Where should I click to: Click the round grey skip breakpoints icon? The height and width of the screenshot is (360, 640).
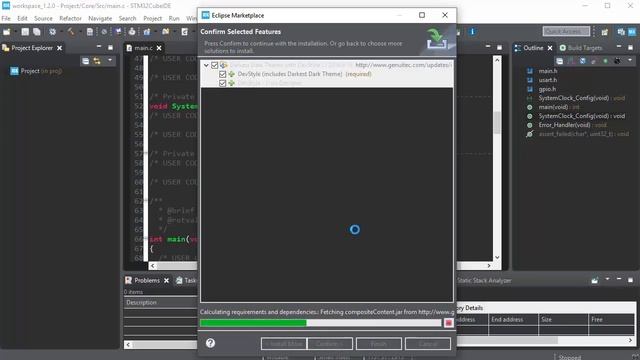click(104, 31)
